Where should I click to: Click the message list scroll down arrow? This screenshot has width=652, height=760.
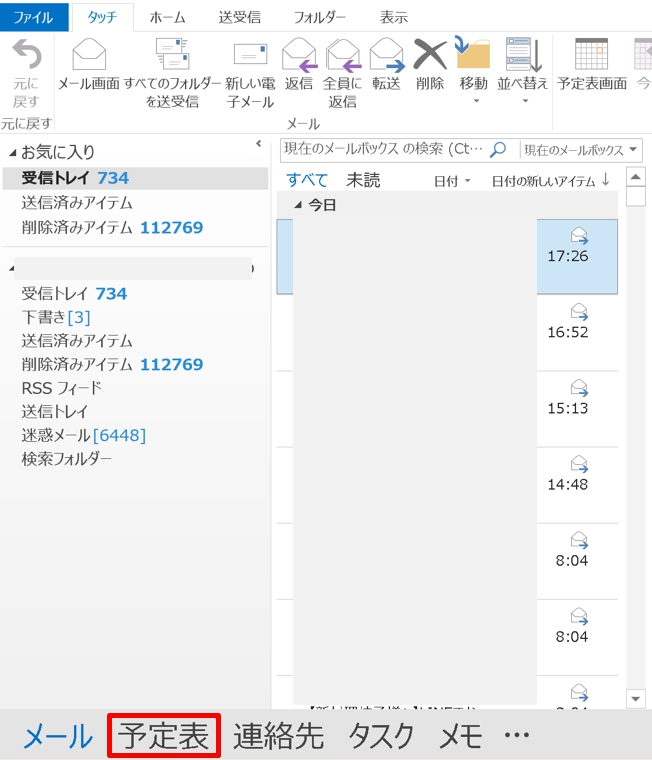[636, 698]
